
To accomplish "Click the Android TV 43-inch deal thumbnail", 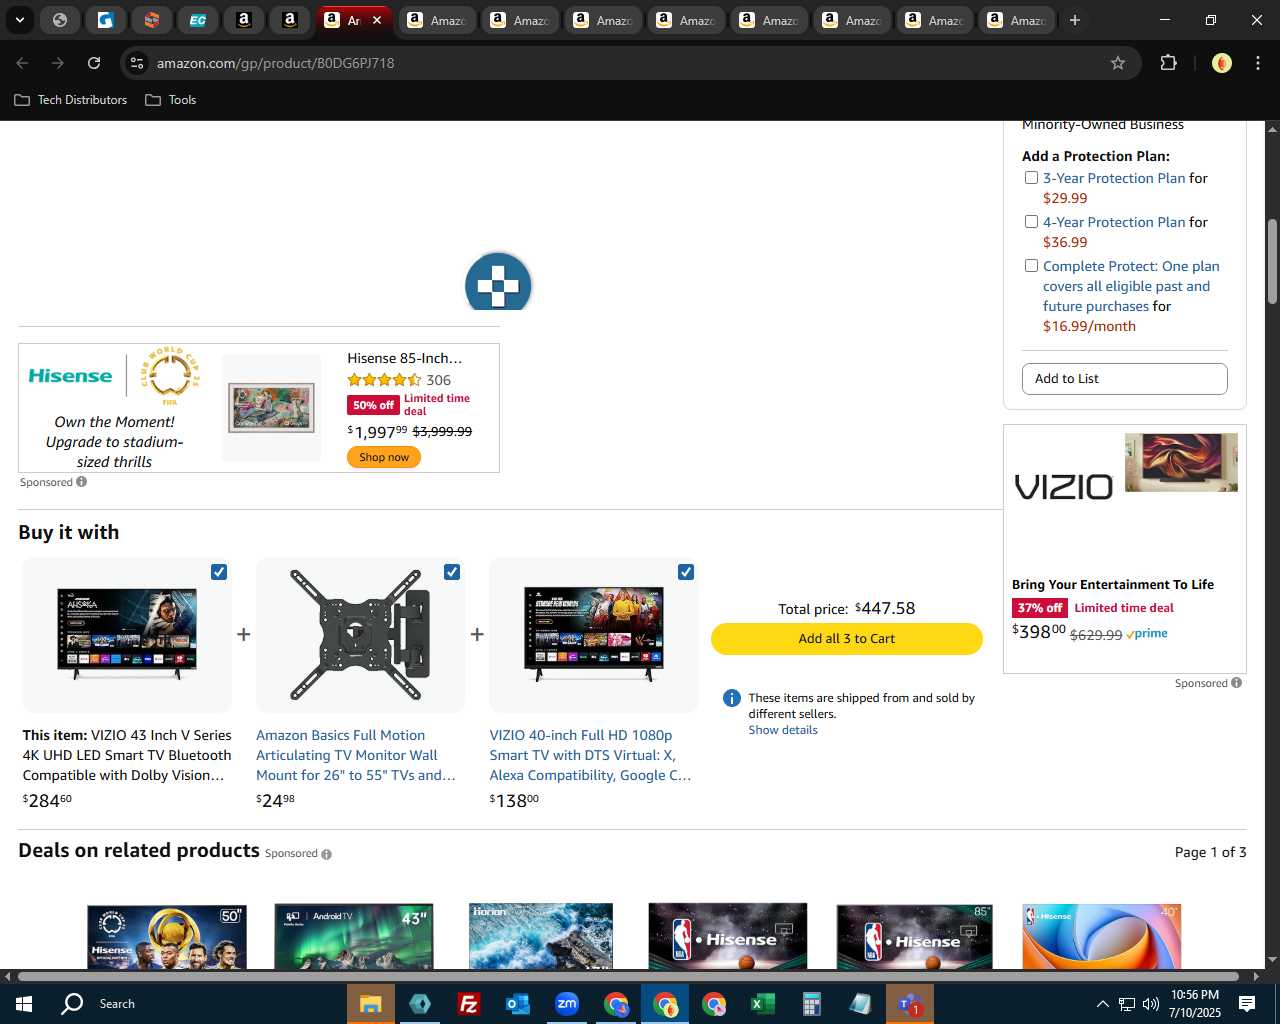I will (x=354, y=937).
